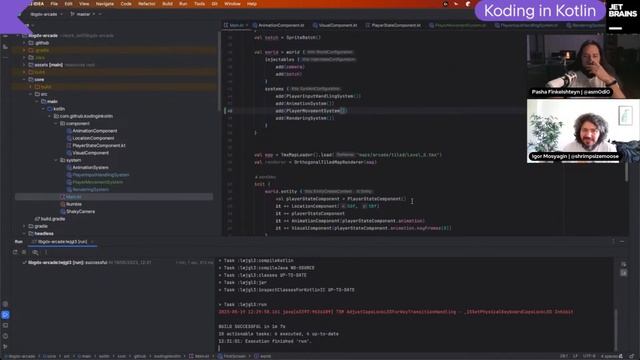Open RenderingSystem in project tree

coord(90,190)
